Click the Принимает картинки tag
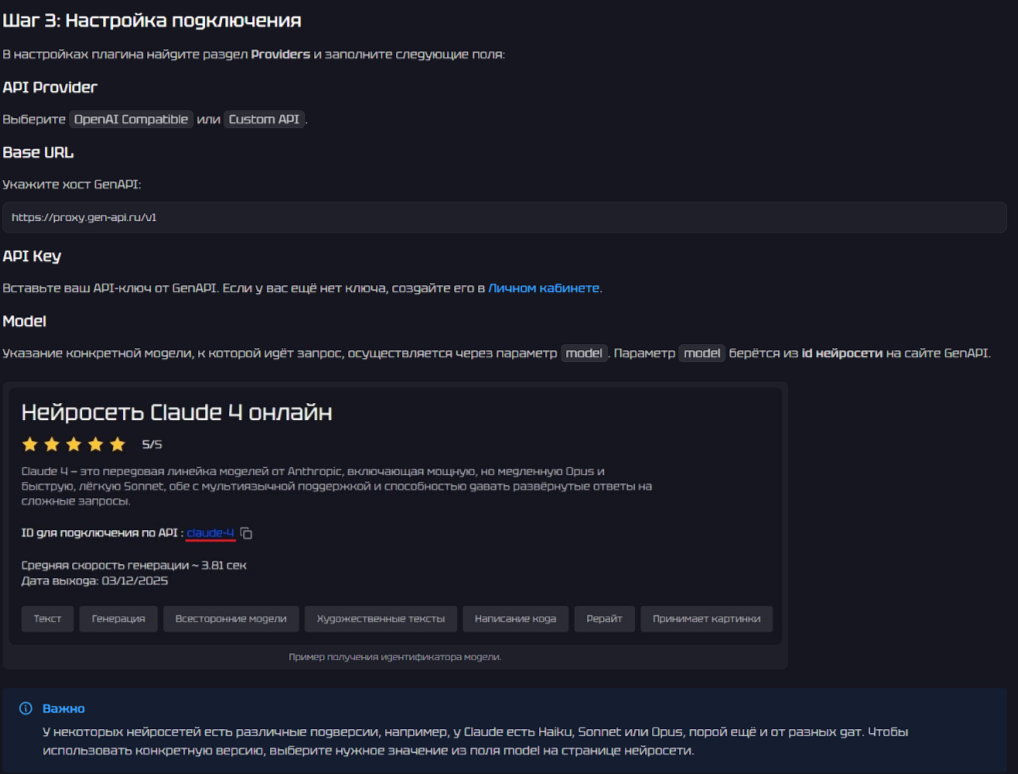Viewport: 1018px width, 774px height. pyautogui.click(x=706, y=618)
